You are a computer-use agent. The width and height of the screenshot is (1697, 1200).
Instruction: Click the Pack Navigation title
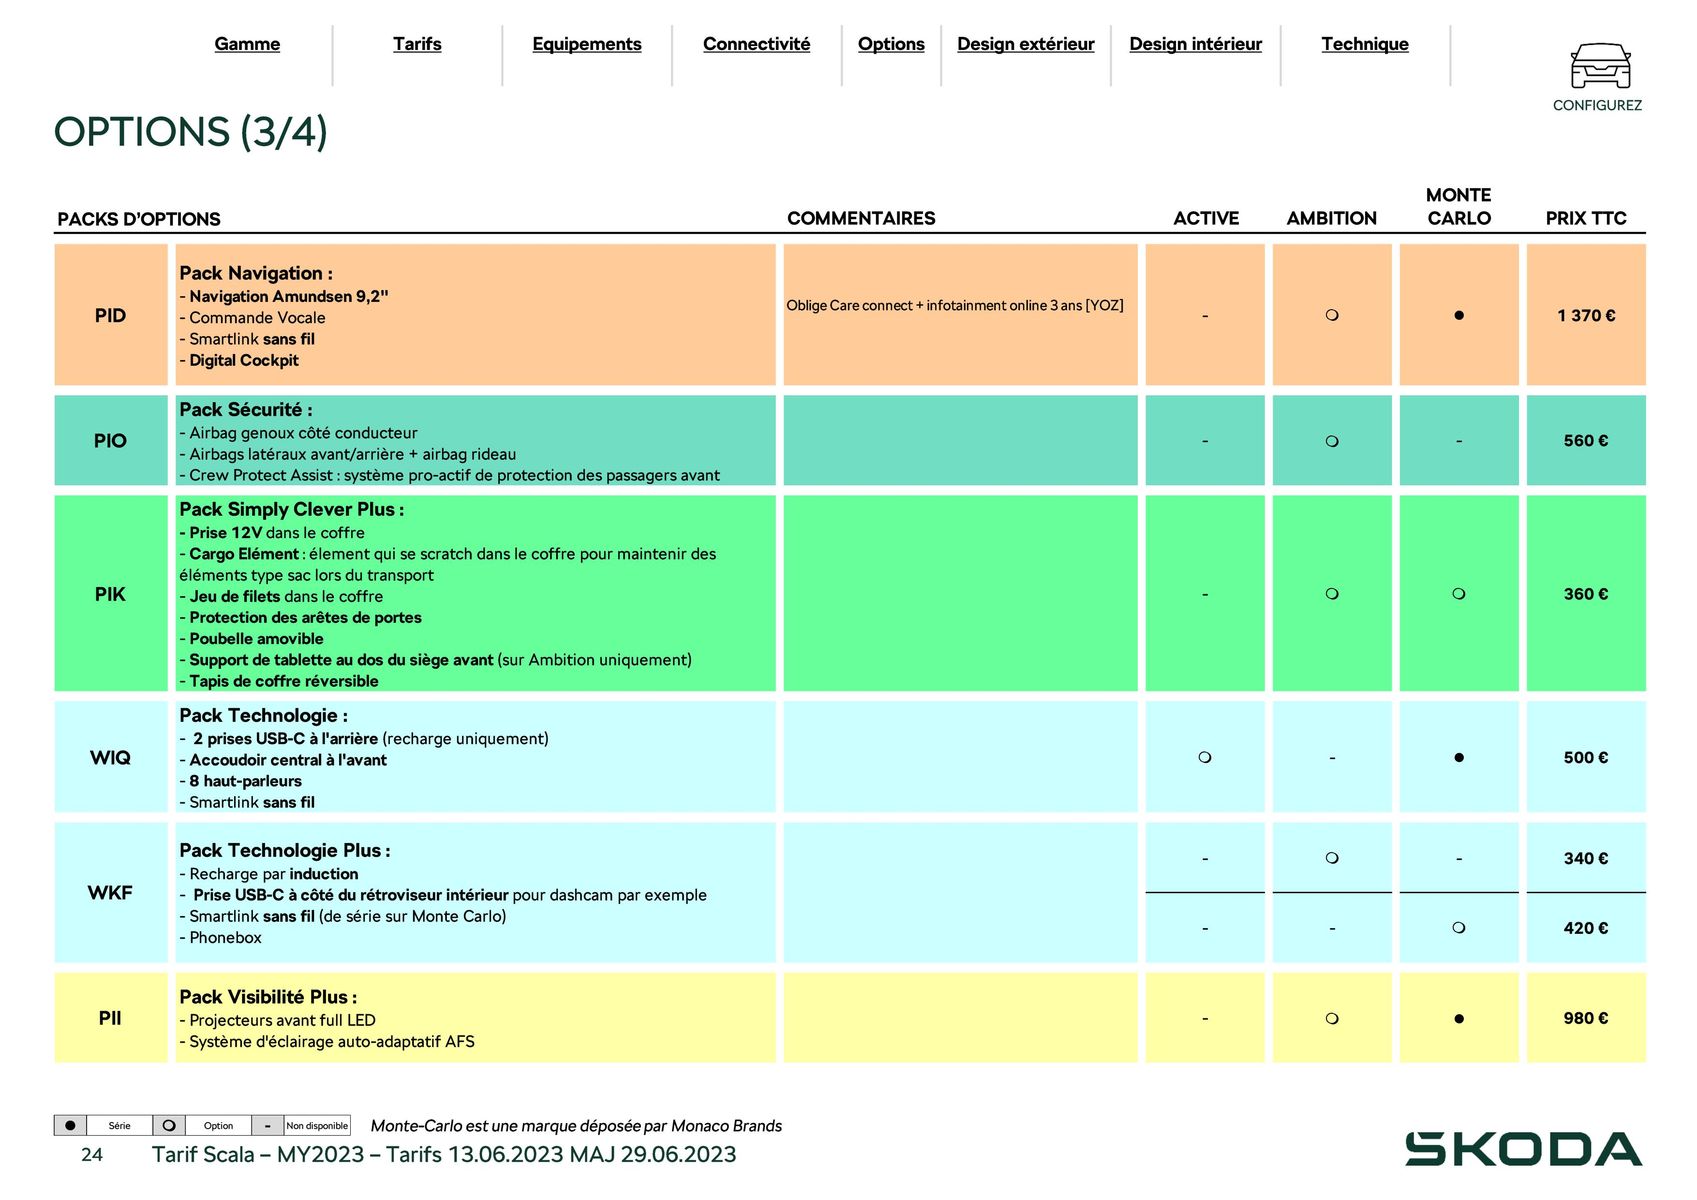click(x=256, y=273)
